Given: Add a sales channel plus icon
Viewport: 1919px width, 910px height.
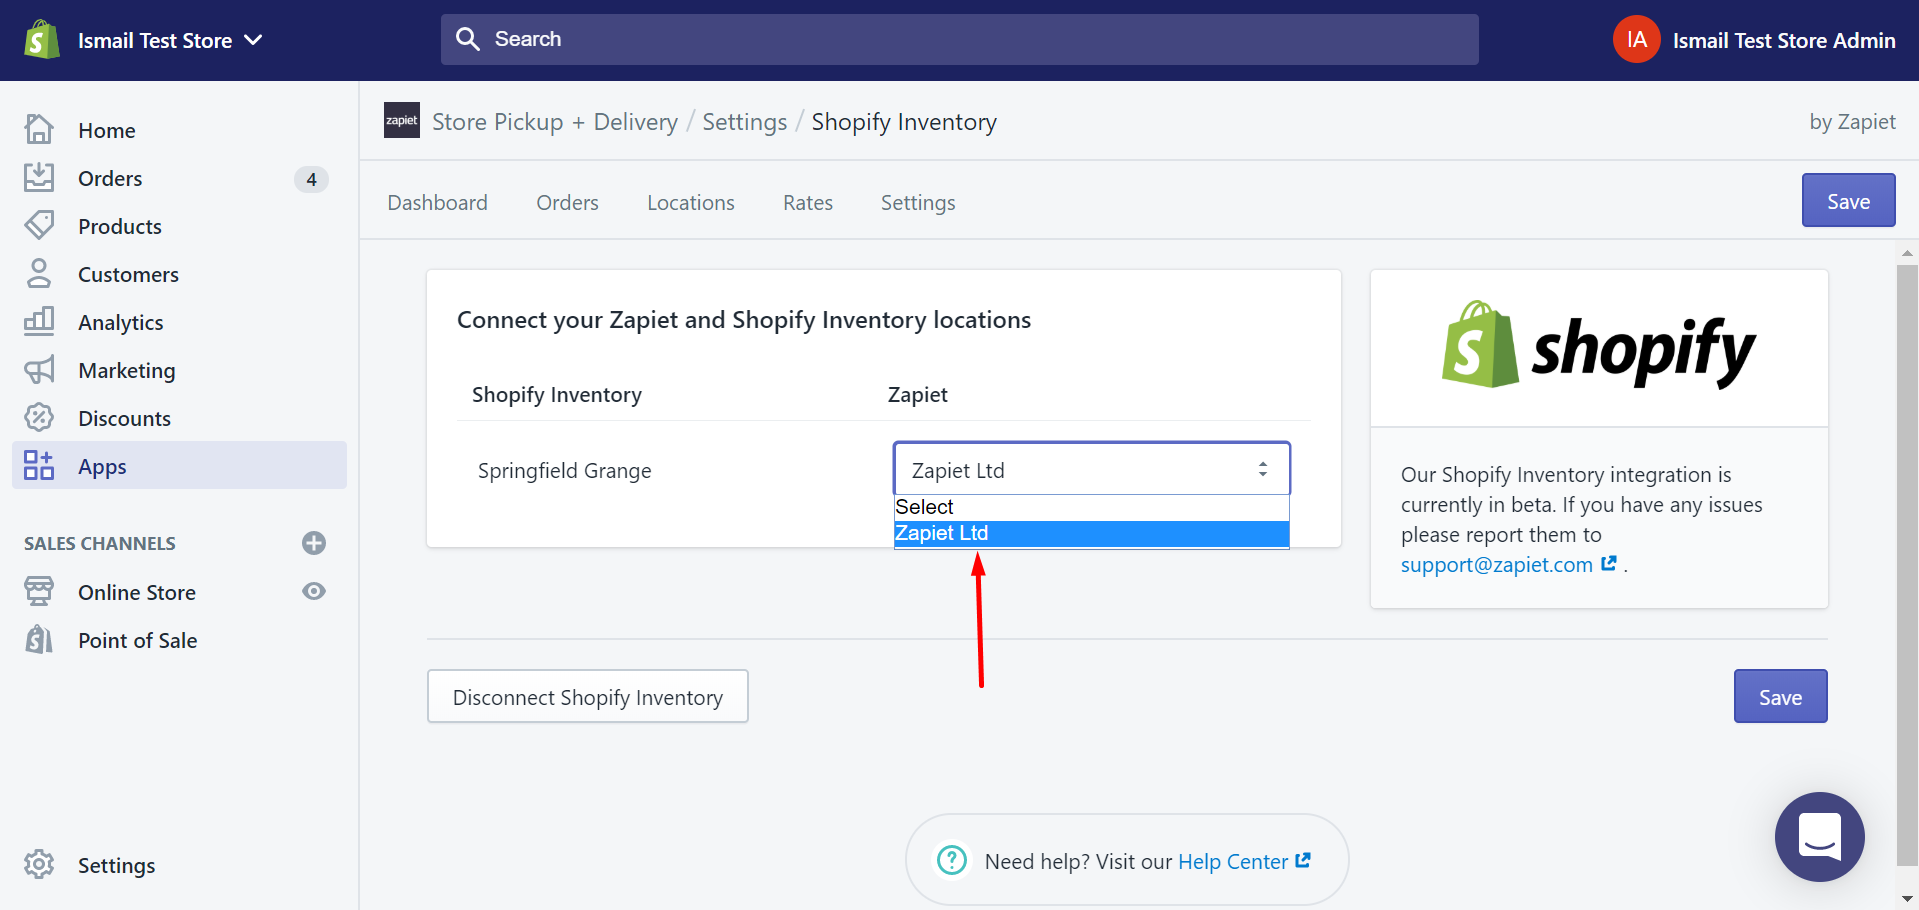Looking at the screenshot, I should 314,543.
